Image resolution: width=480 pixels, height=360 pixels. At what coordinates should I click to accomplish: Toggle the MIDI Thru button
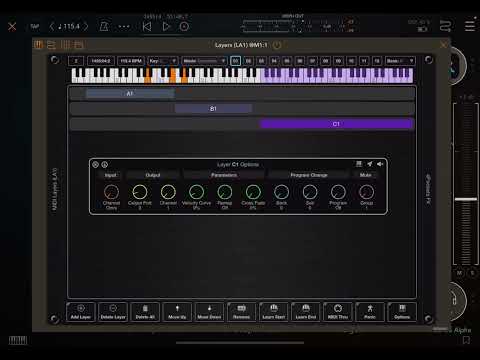pyautogui.click(x=338, y=312)
